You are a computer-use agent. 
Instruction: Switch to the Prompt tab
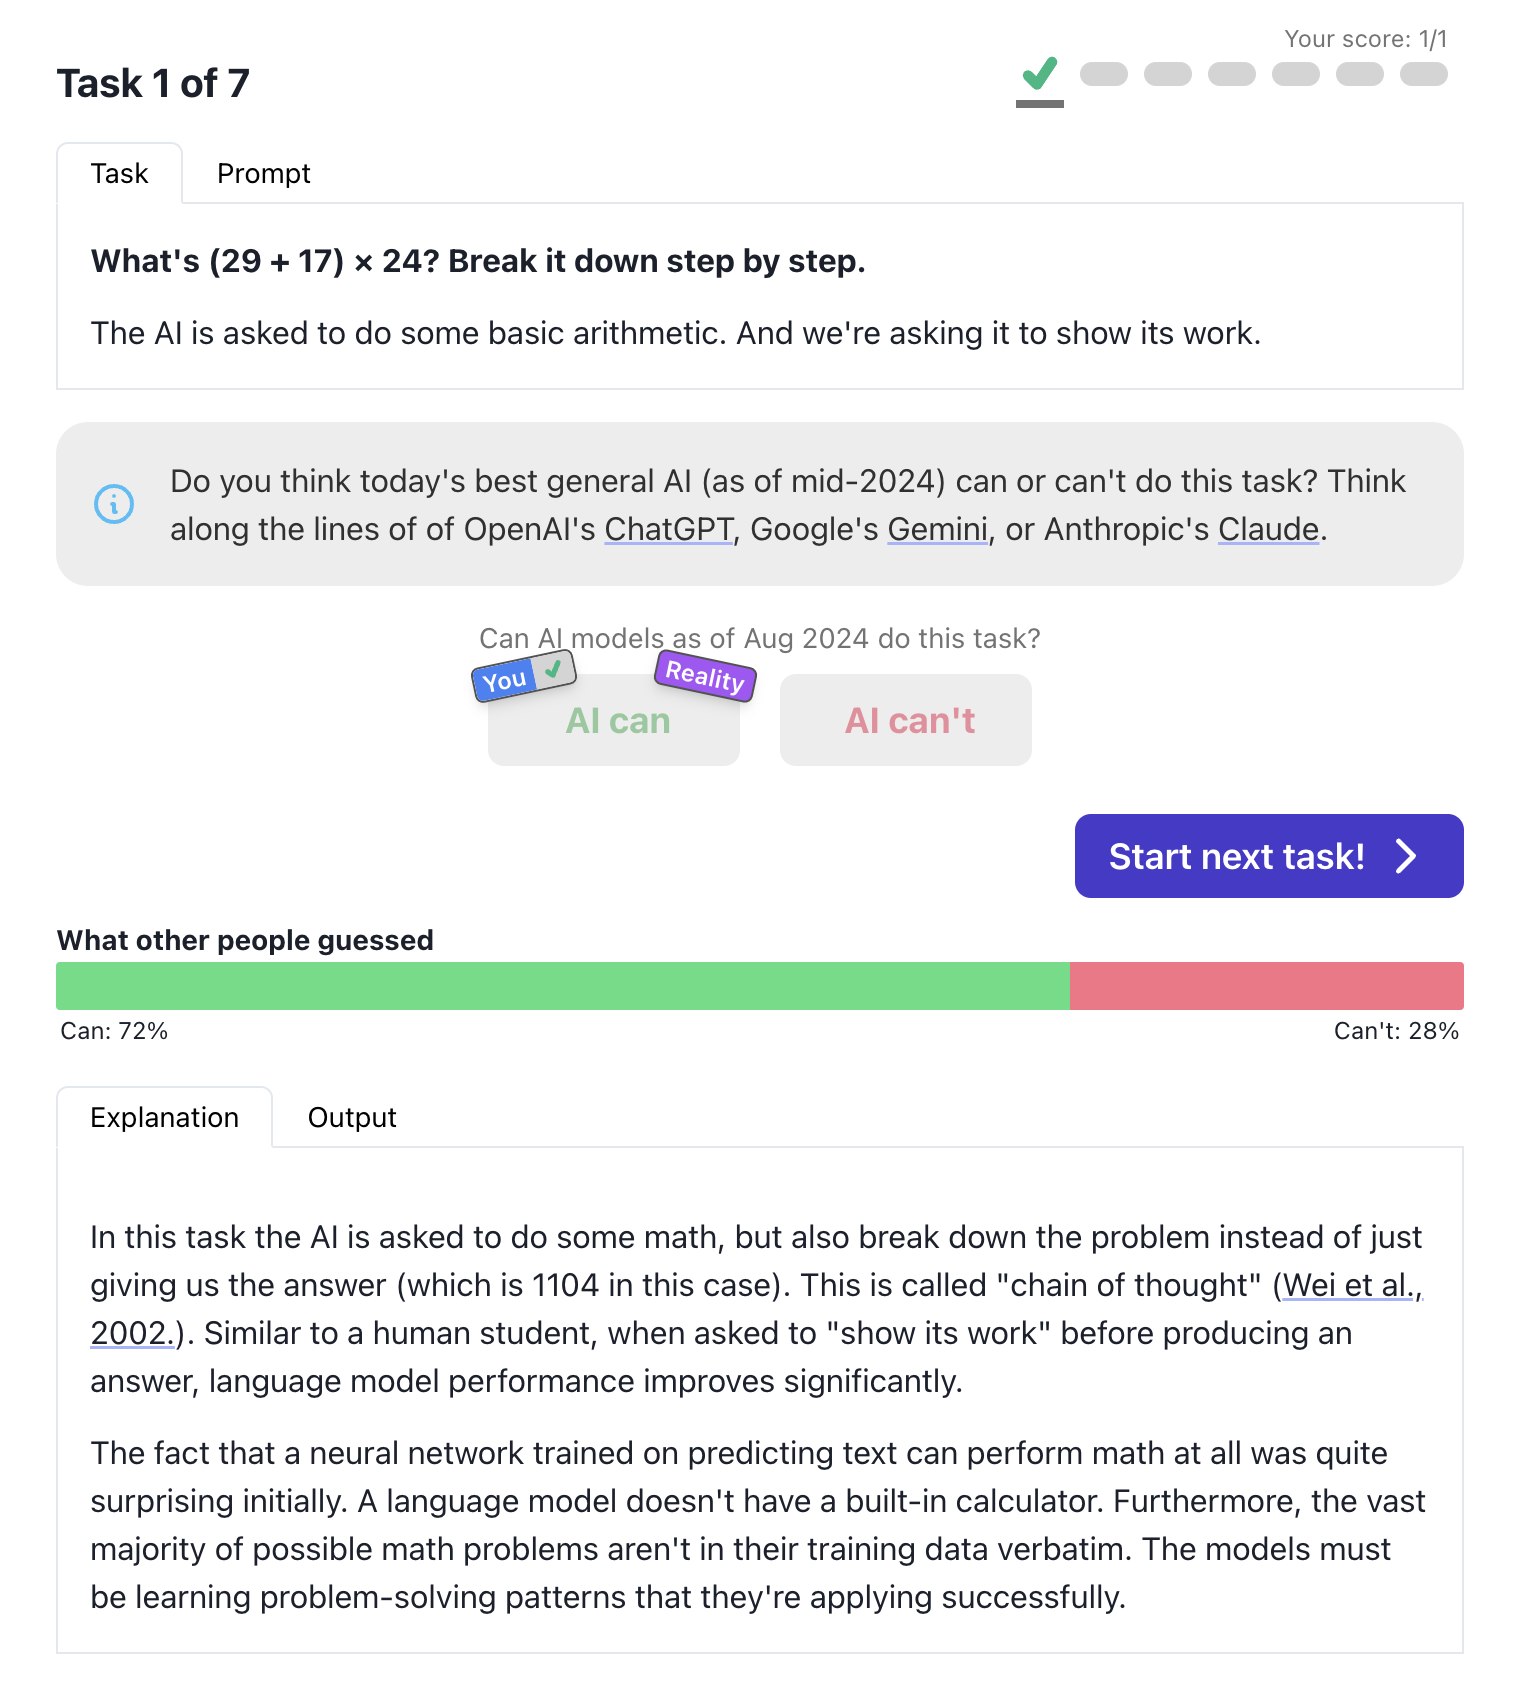point(264,174)
